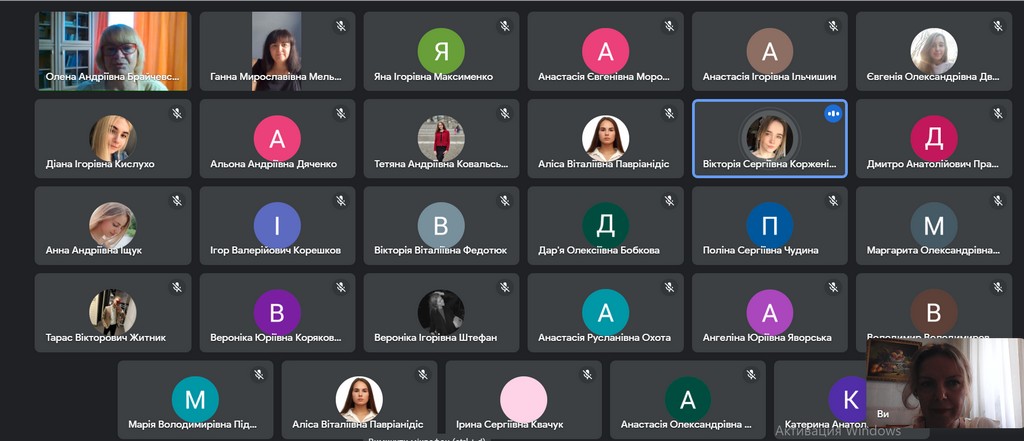Click the pink 'Д' avatar of Дмитро Анатолійович
Screen dimensions: 1024x441
click(933, 138)
